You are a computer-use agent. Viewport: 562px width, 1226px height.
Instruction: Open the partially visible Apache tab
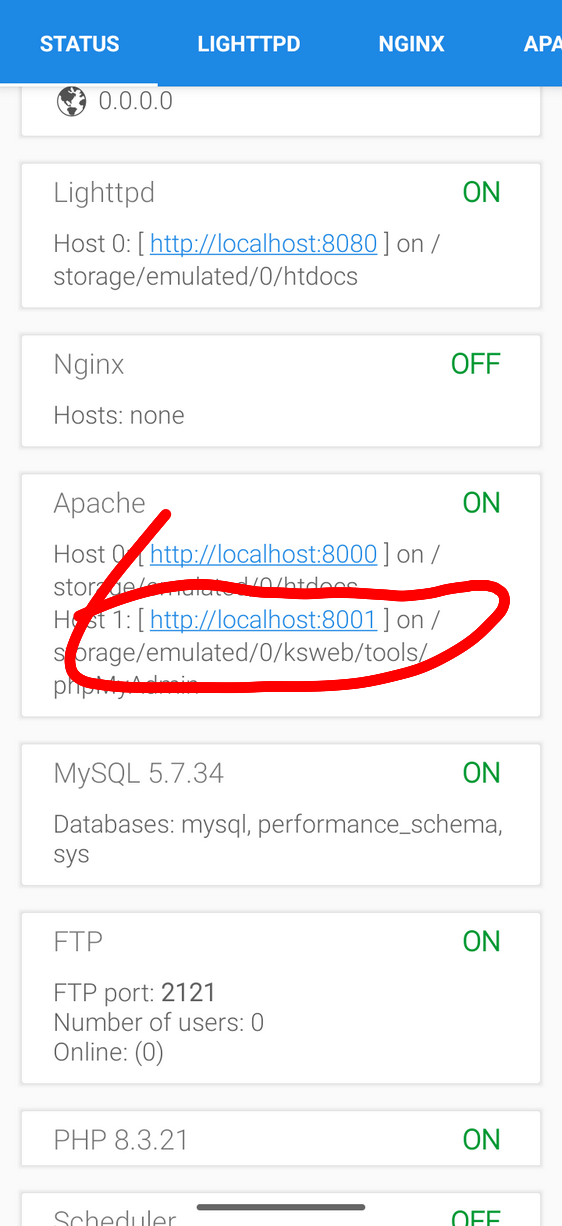542,44
